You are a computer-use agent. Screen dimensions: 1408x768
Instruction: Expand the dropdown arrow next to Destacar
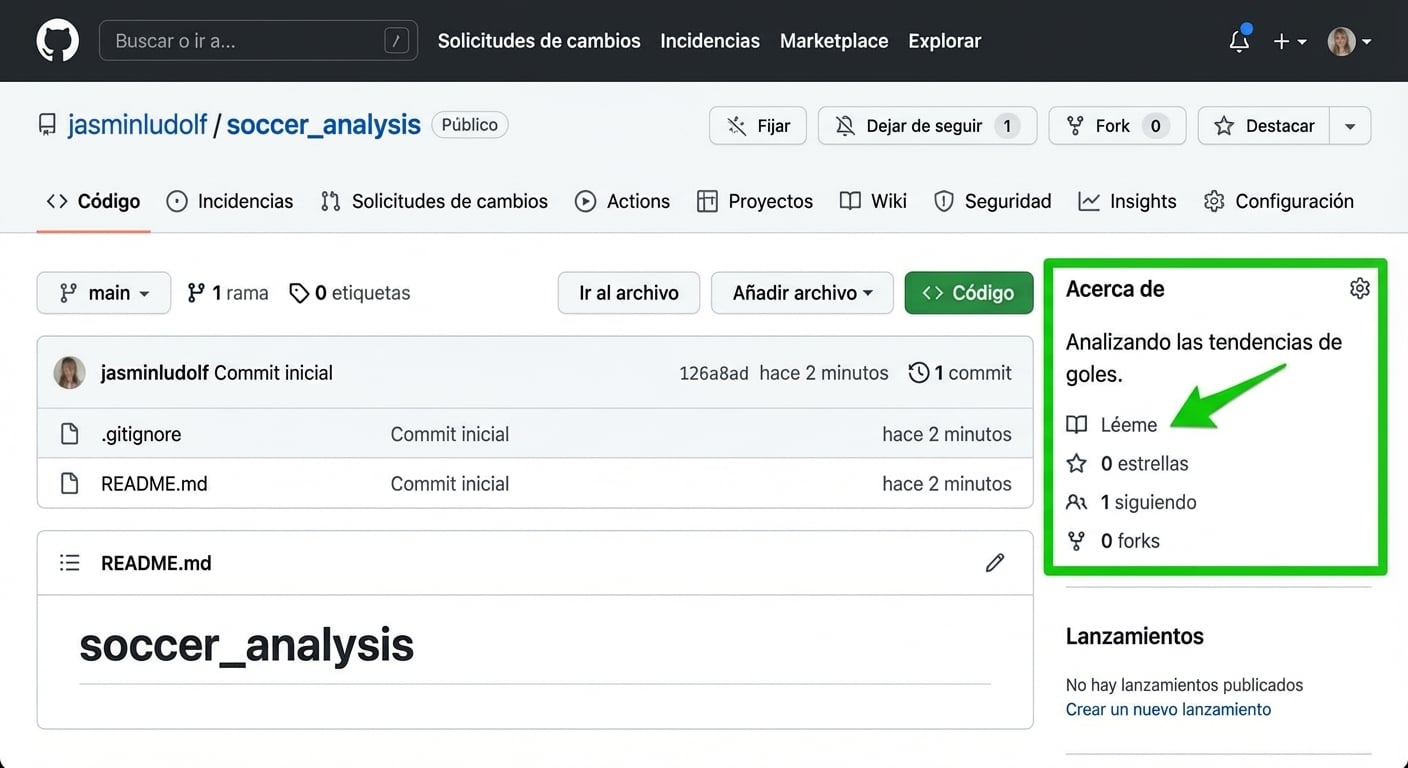[x=1350, y=126]
